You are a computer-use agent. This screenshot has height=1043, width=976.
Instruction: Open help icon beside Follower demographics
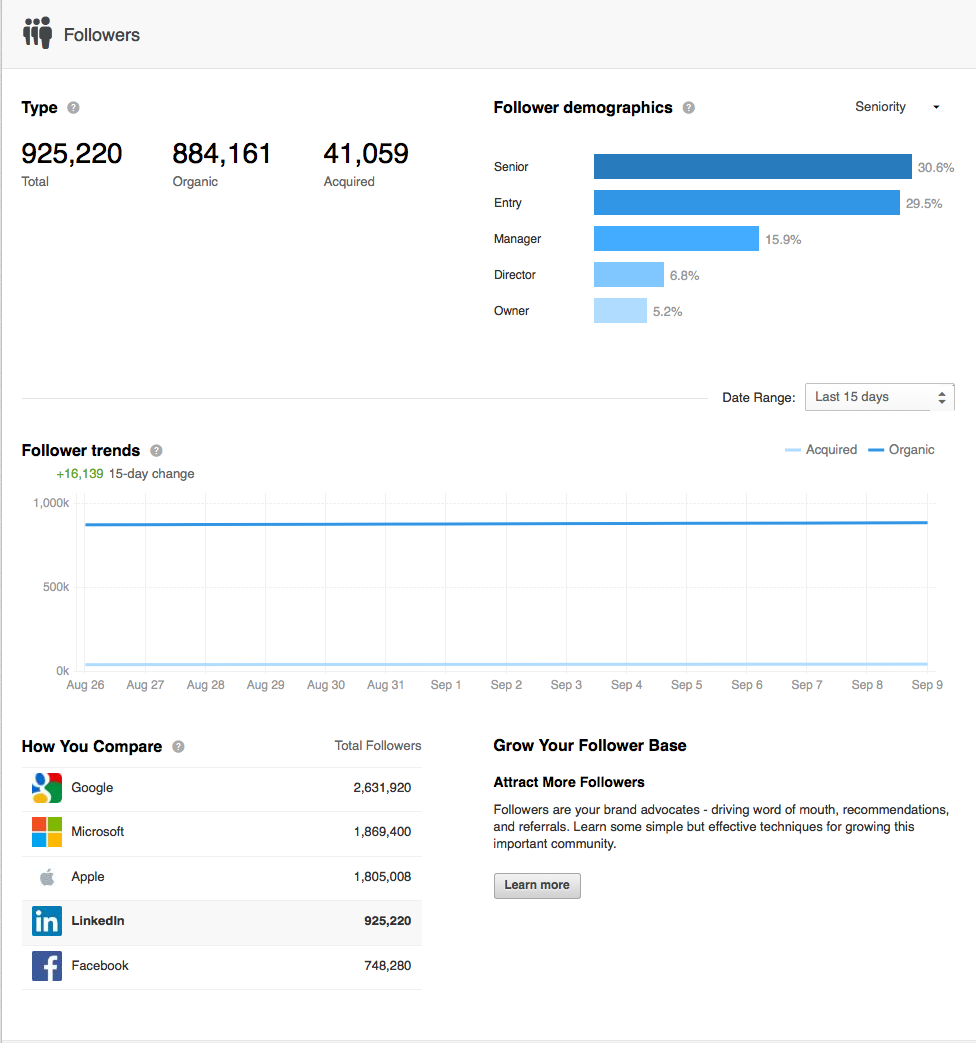(689, 108)
